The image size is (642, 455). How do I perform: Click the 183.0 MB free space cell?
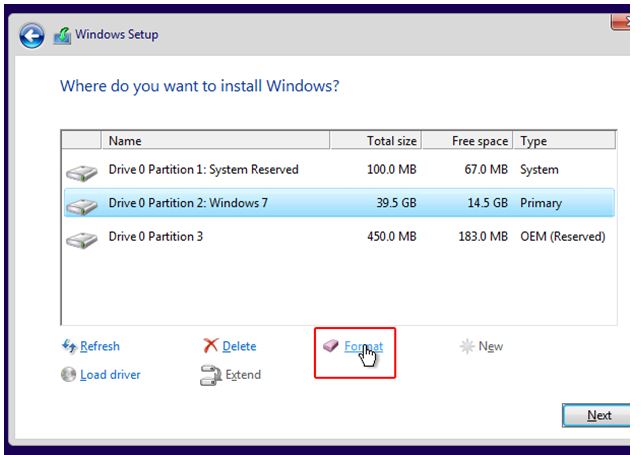pyautogui.click(x=483, y=236)
